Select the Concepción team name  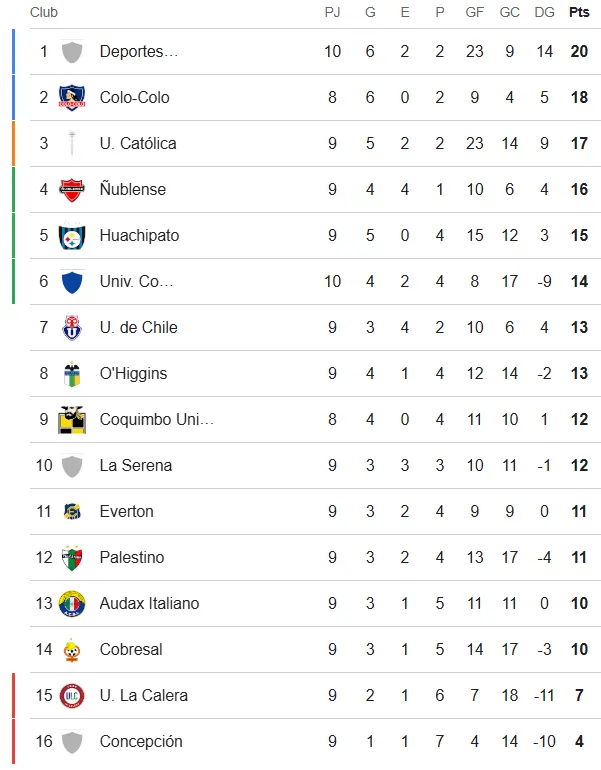pyautogui.click(x=141, y=742)
